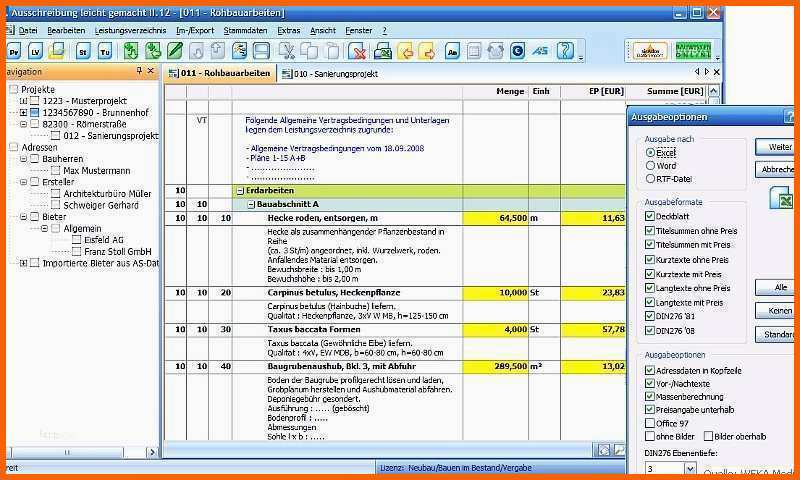Toggle Kurztexte mit Preis checkbox
Viewport: 800px width, 480px height.
(649, 274)
